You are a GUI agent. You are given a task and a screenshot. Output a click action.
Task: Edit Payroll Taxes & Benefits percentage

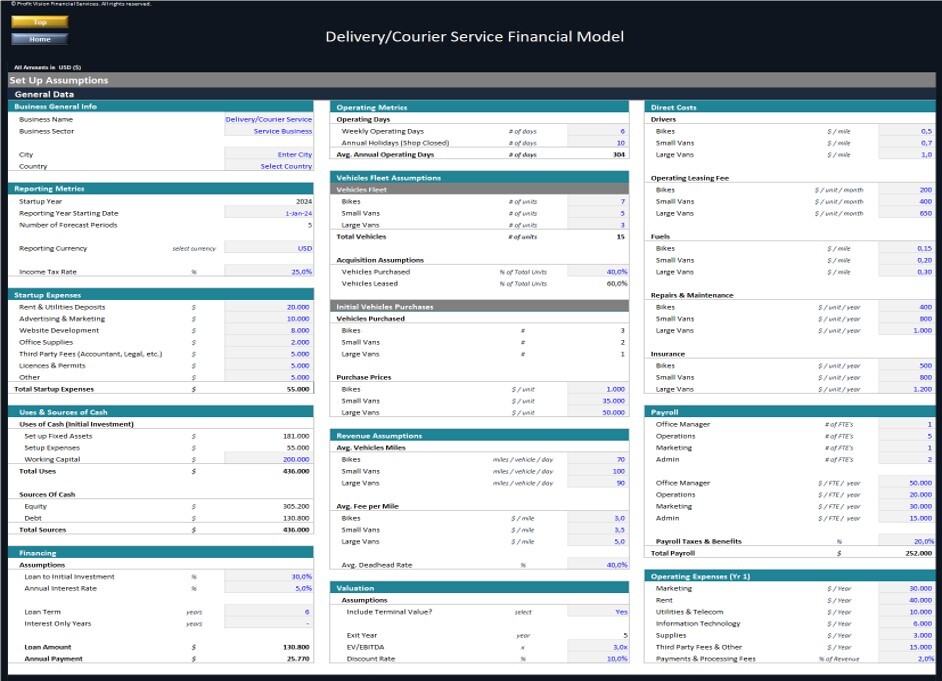coord(906,541)
